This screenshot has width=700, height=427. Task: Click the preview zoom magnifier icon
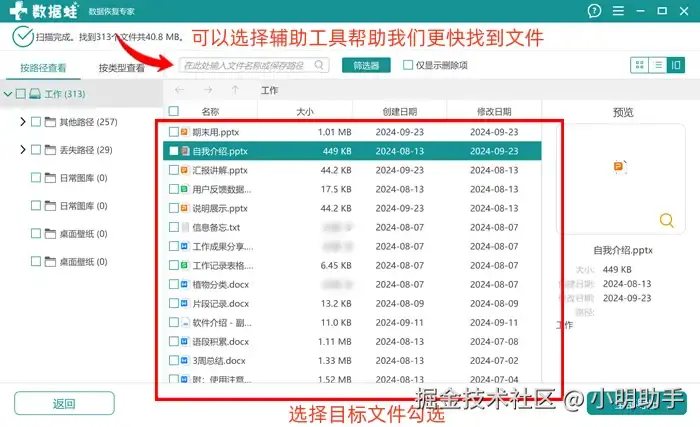(667, 220)
